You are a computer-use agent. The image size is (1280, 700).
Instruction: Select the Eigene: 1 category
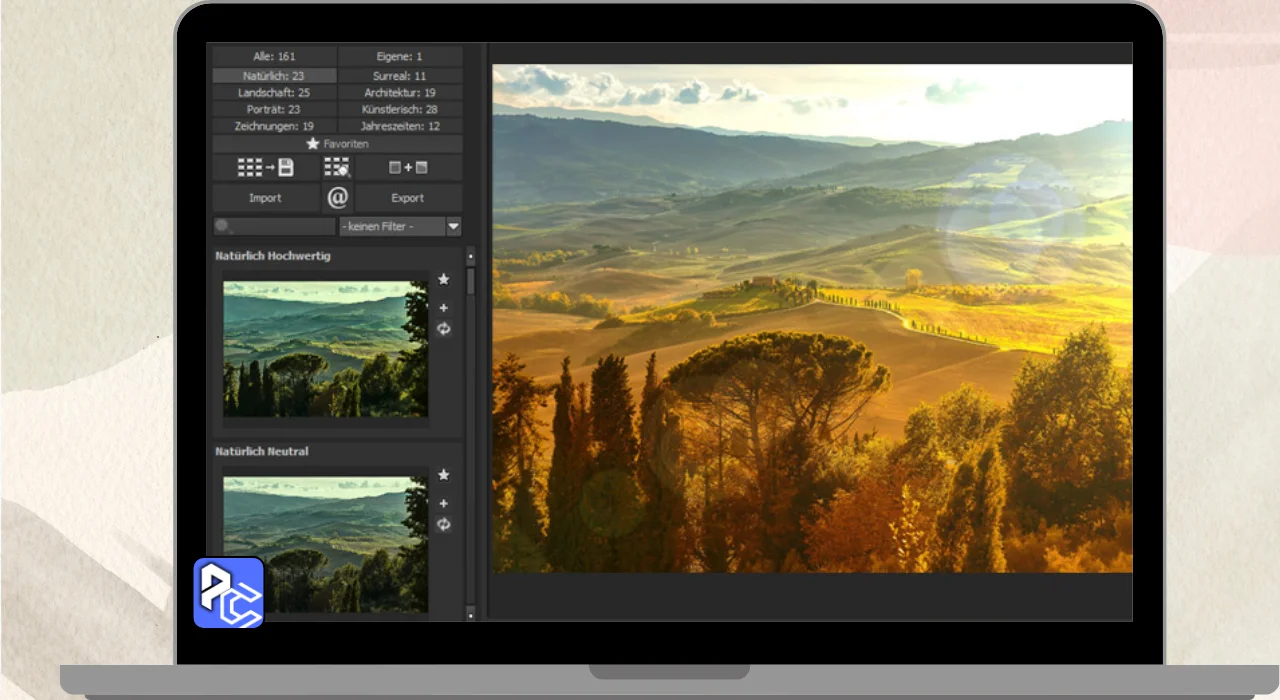[x=400, y=57]
